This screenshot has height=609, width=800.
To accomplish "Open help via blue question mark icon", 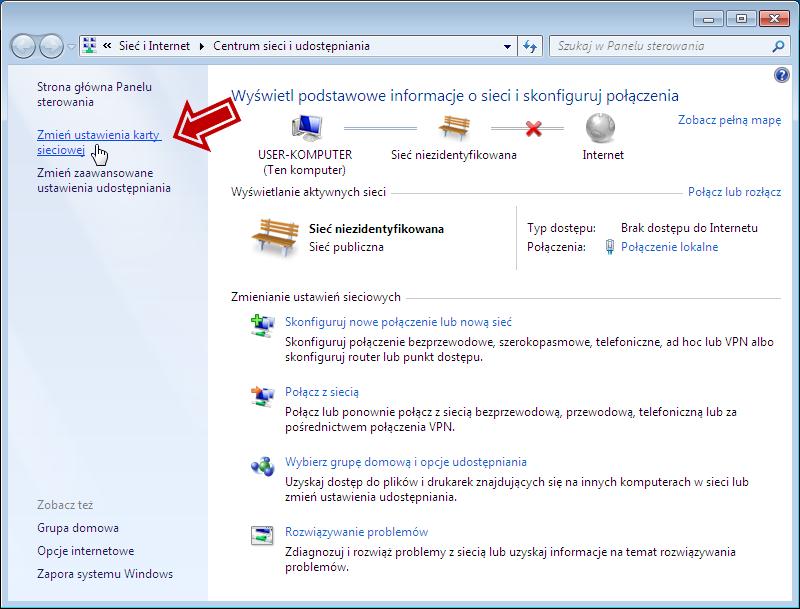I will [781, 75].
